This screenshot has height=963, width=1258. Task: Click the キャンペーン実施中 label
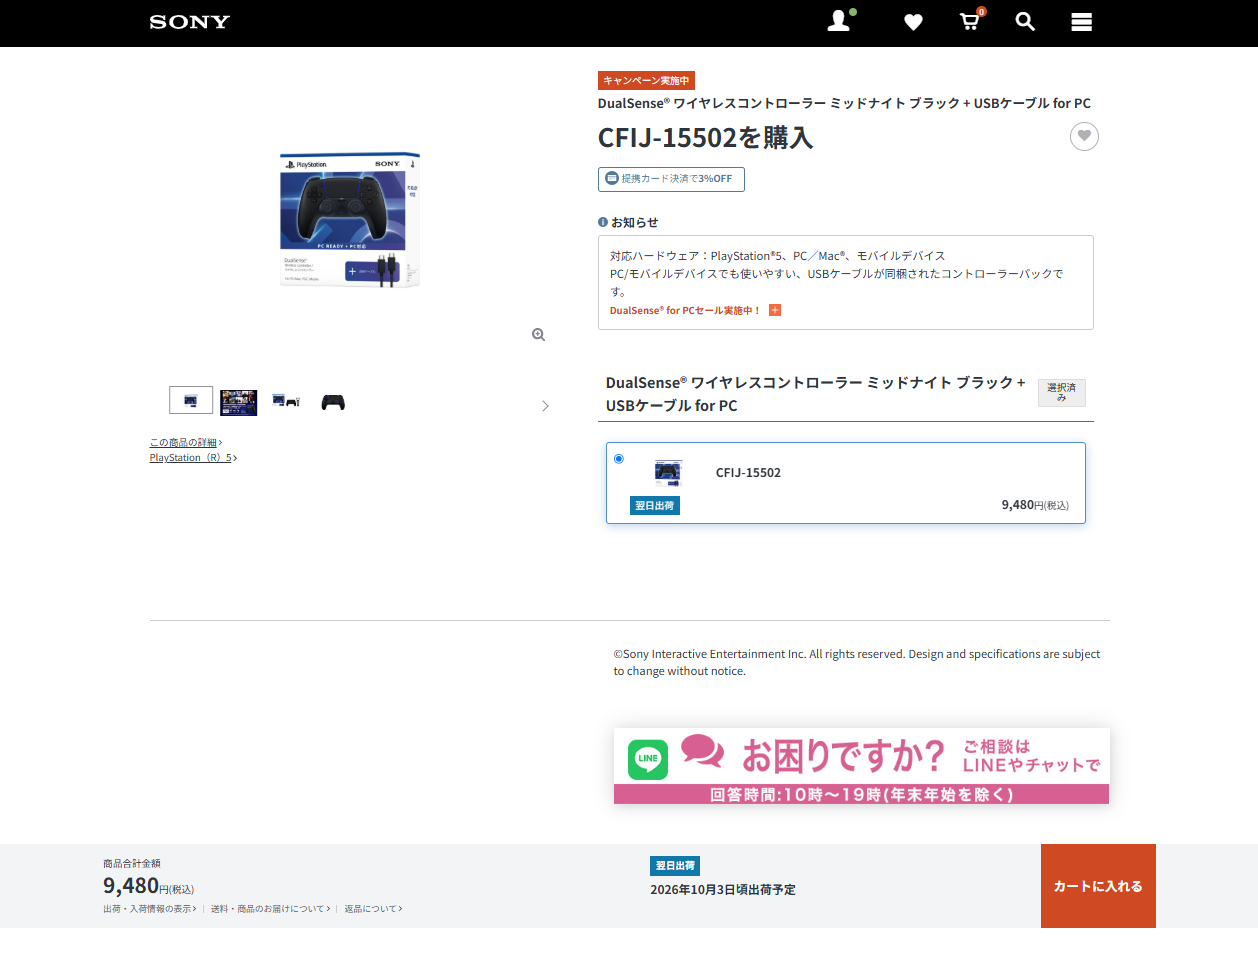(646, 81)
